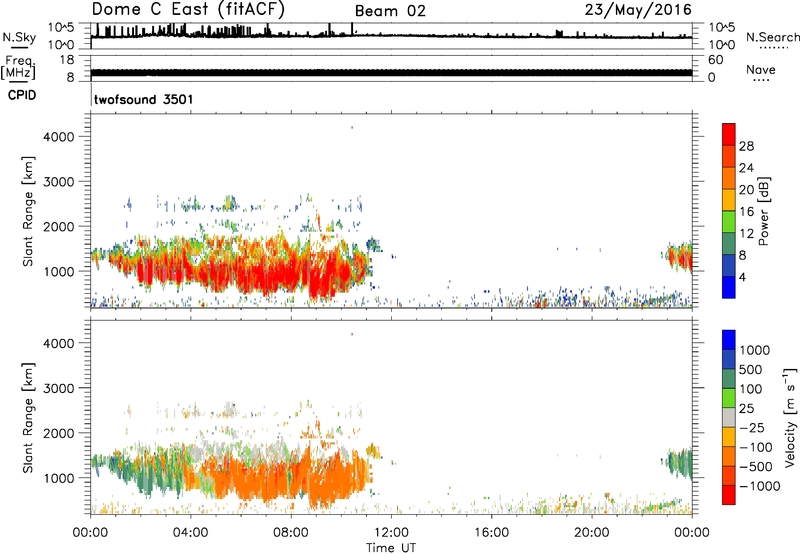Viewport: 800px width, 554px height.
Task: Select the blue top segment of Velocity colorbar
Action: click(729, 340)
